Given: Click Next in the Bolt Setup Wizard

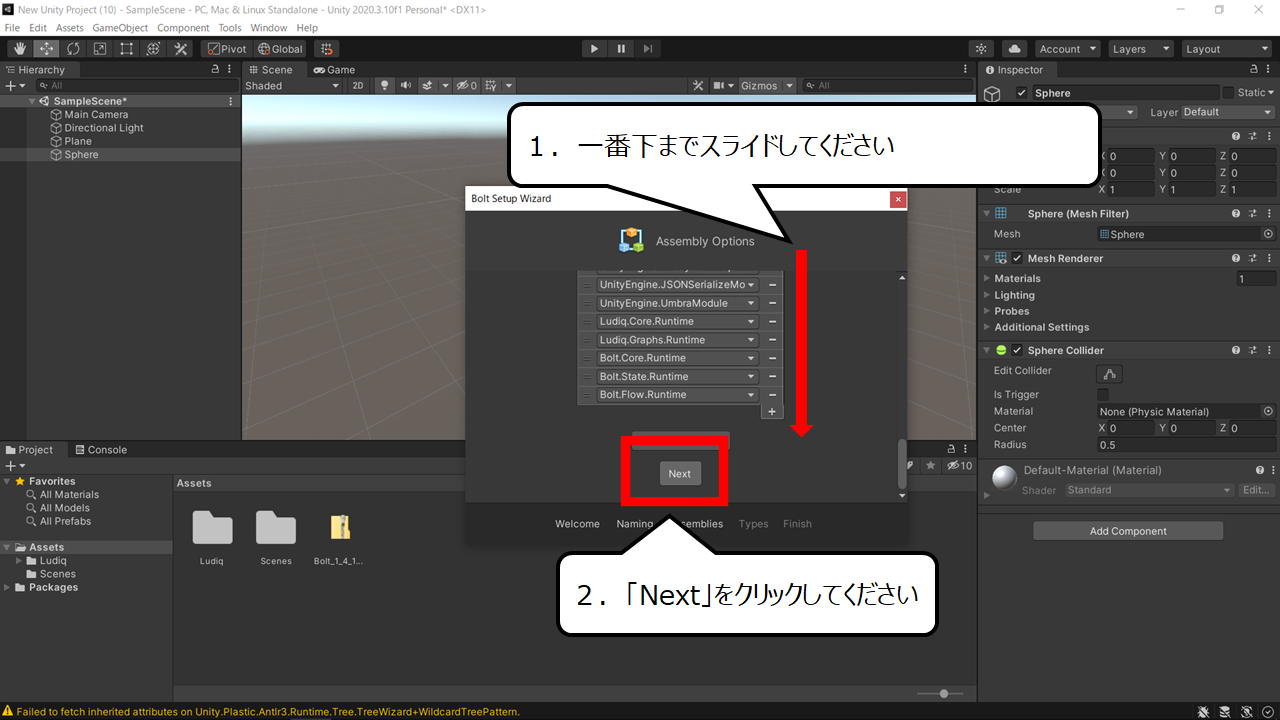Looking at the screenshot, I should tap(680, 474).
